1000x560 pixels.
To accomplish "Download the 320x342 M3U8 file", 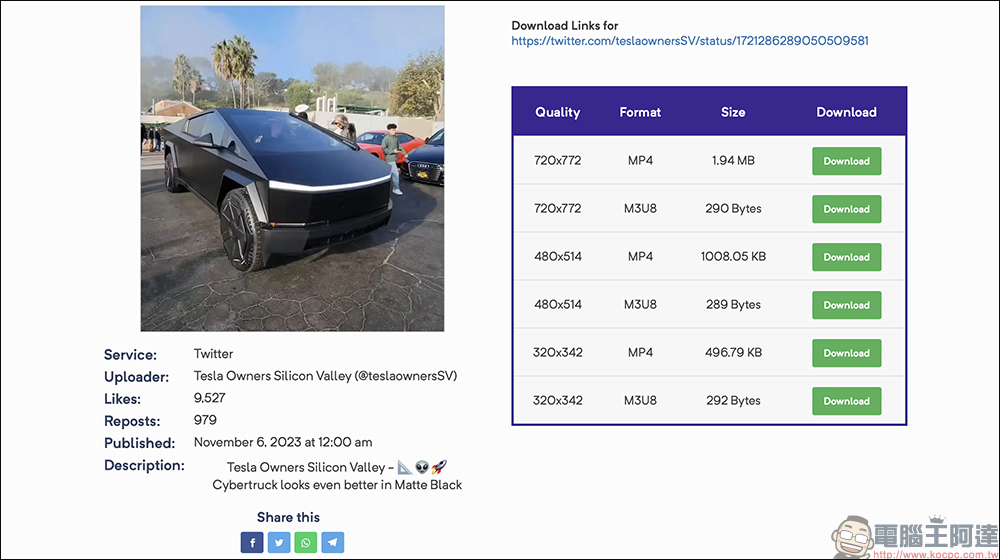I will 846,401.
